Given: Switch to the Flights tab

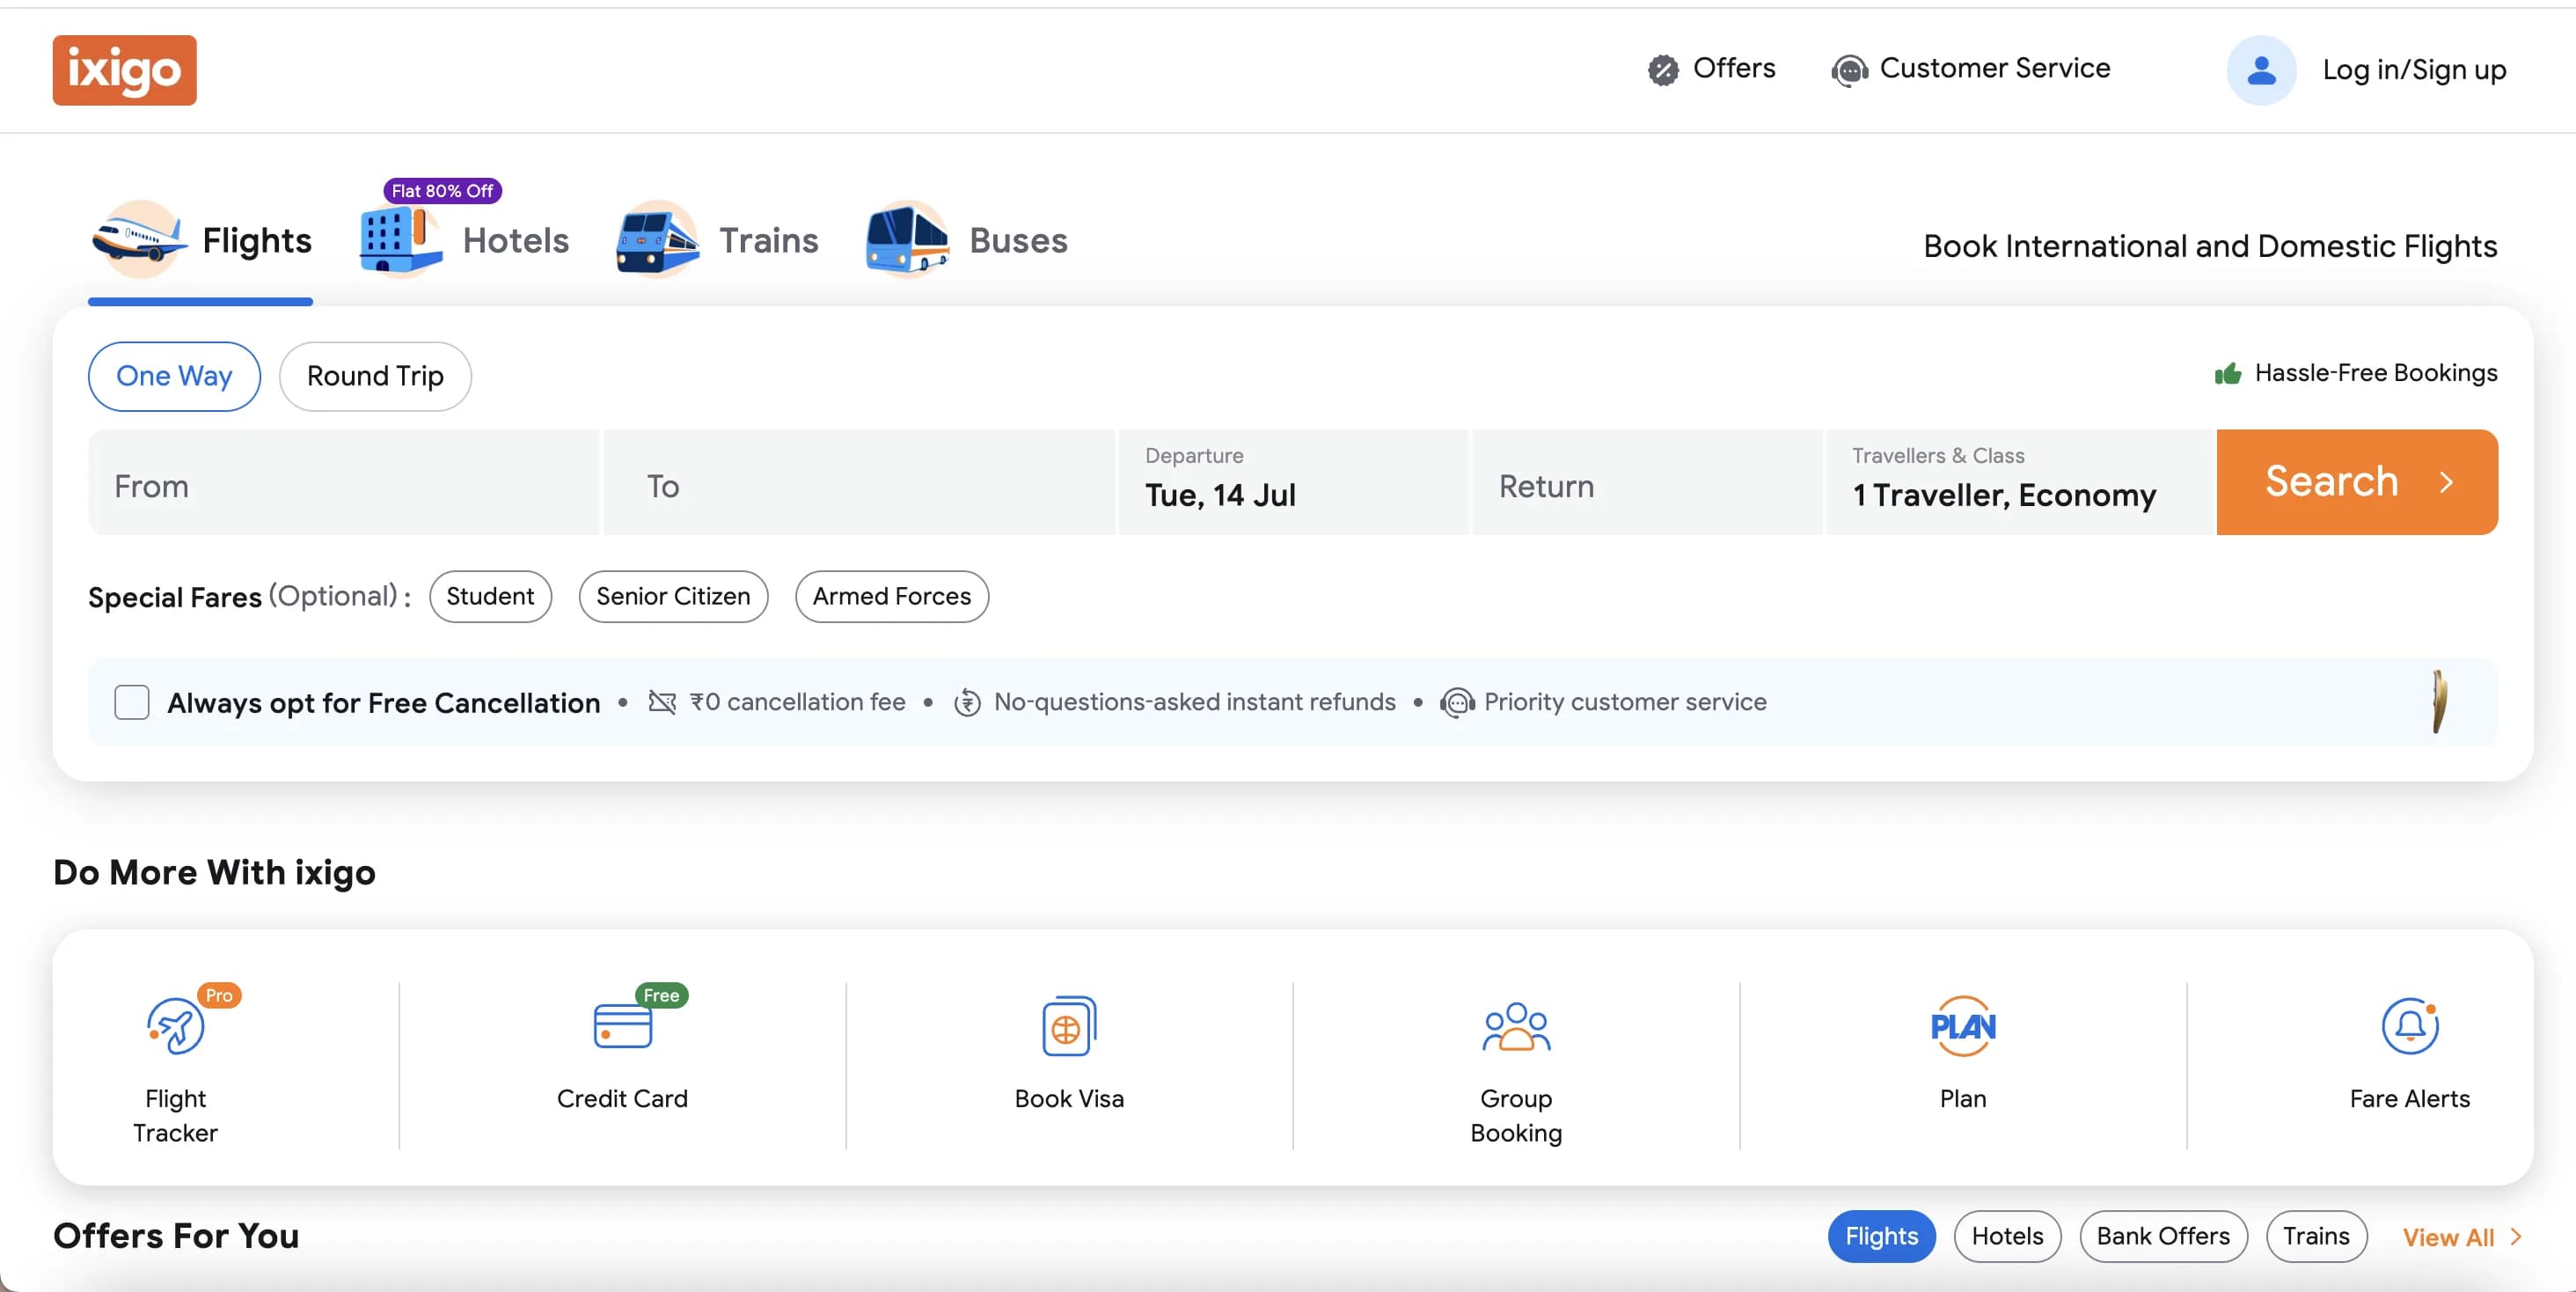Looking at the screenshot, I should coord(200,241).
